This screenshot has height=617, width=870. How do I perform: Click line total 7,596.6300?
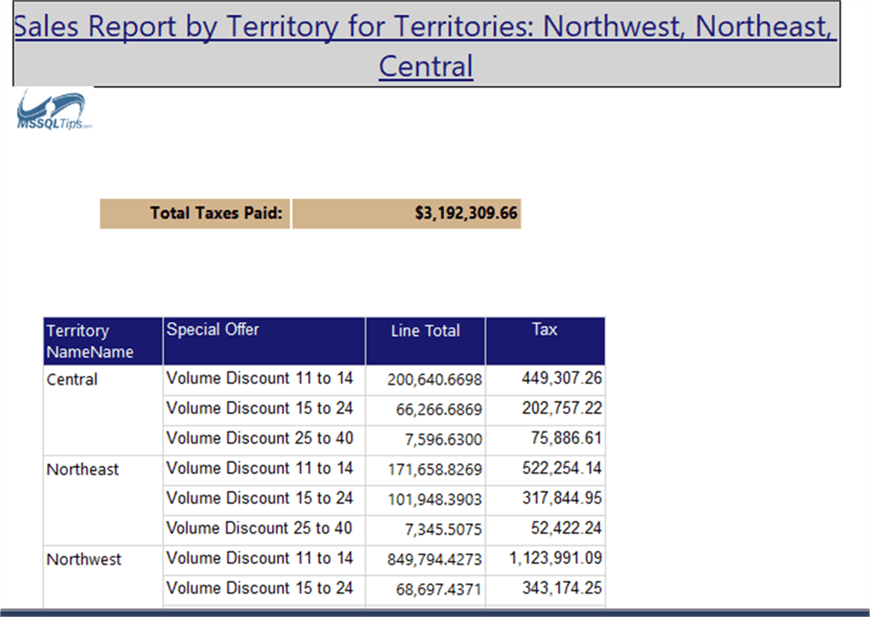[426, 440]
